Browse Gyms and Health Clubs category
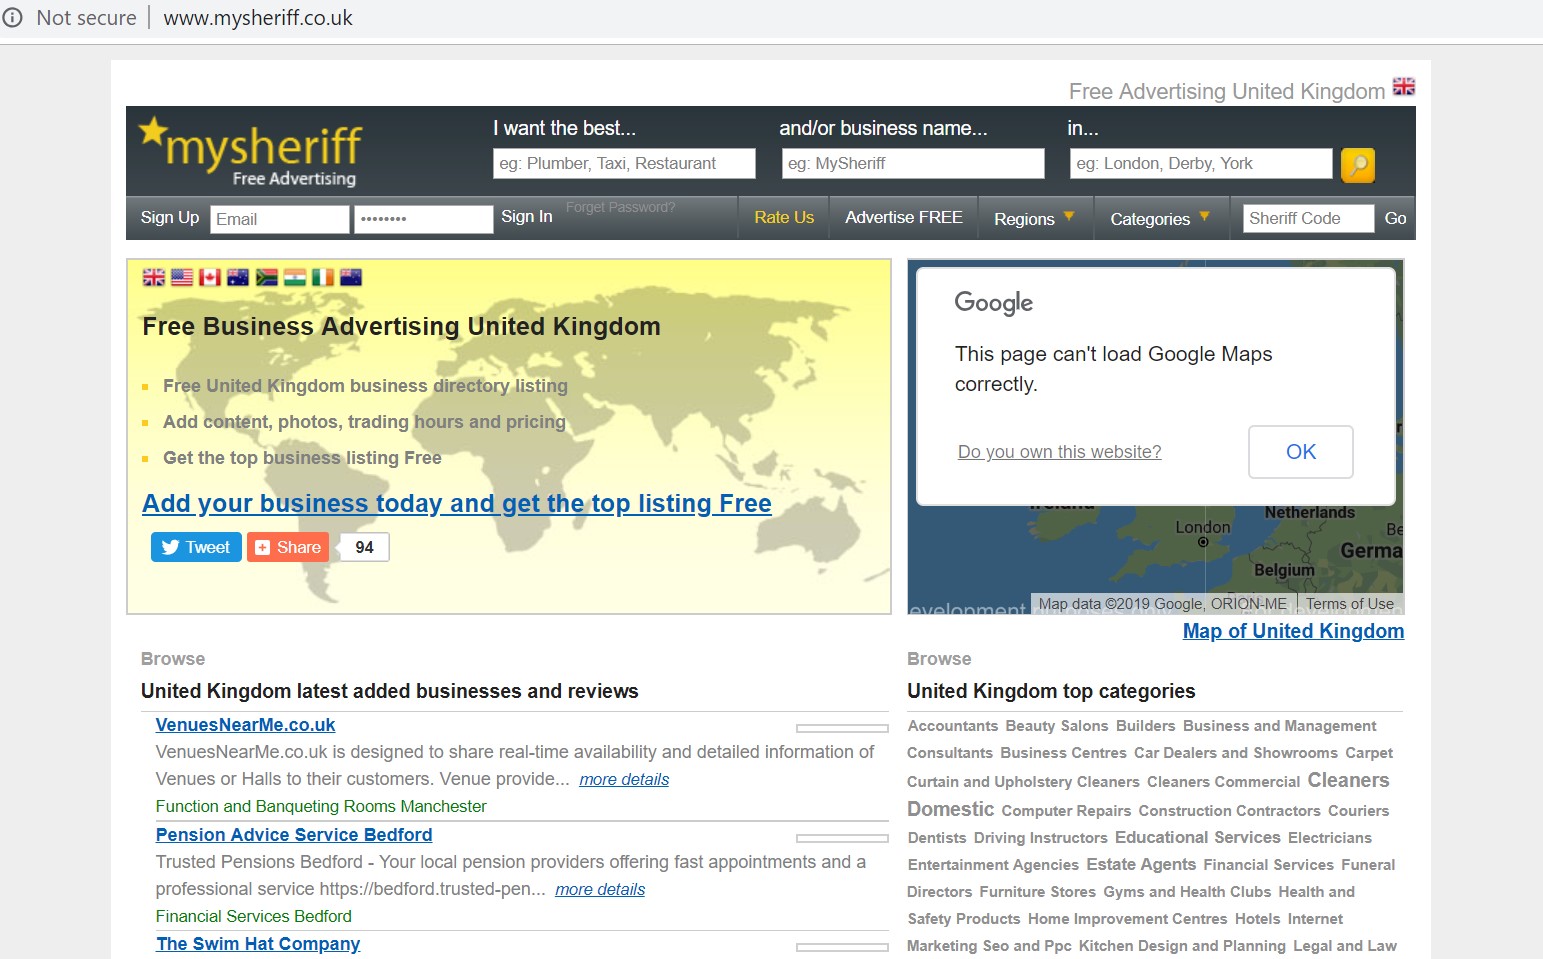1543x959 pixels. 1187,892
